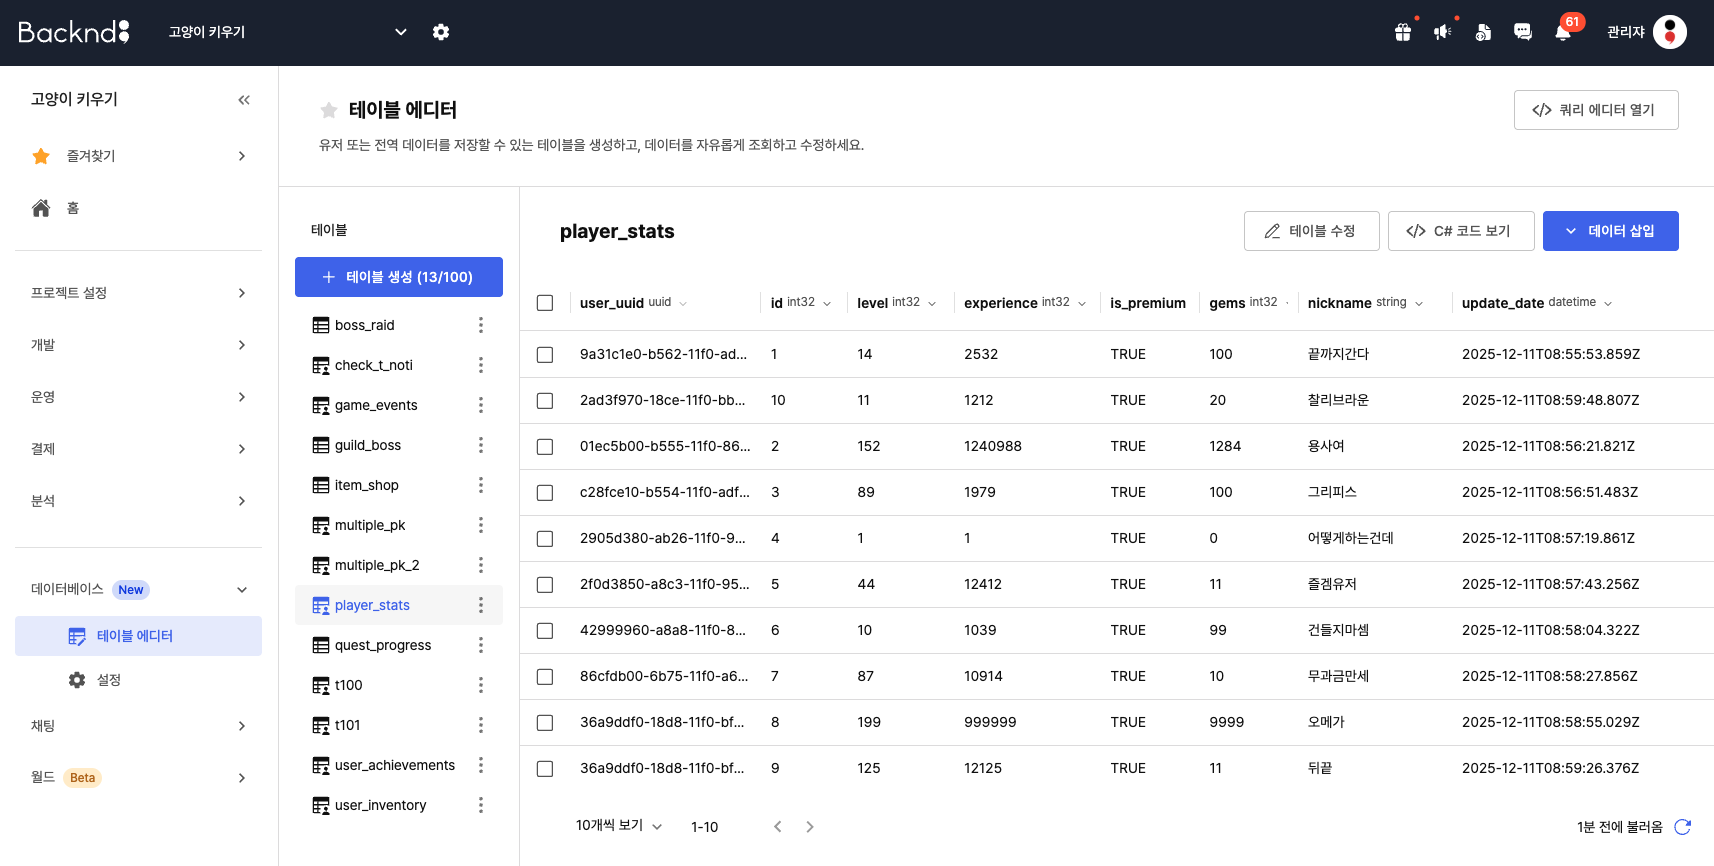Click the 쿼리 에디터 열기 button
Viewport: 1714px width, 866px height.
(1596, 110)
